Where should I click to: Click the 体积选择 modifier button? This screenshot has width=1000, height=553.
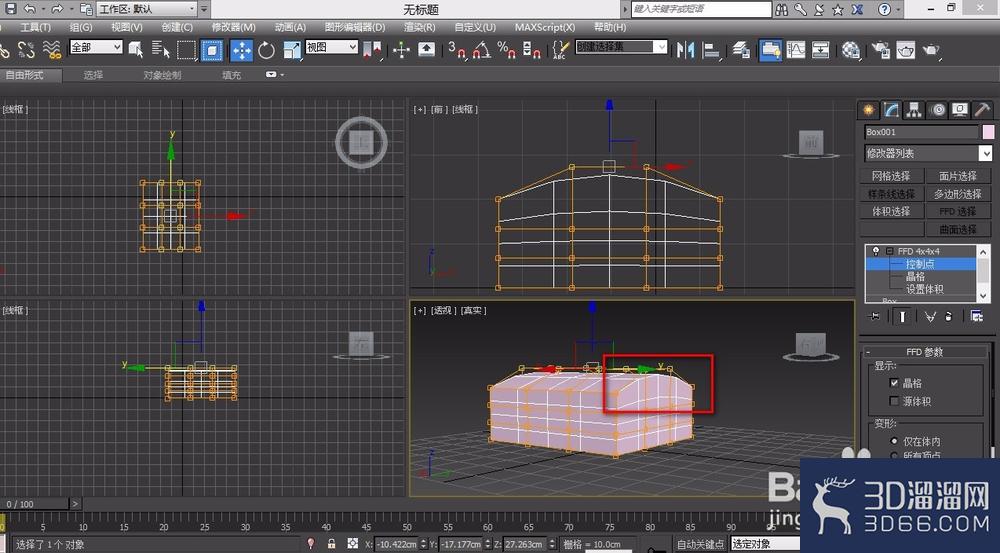[x=890, y=211]
